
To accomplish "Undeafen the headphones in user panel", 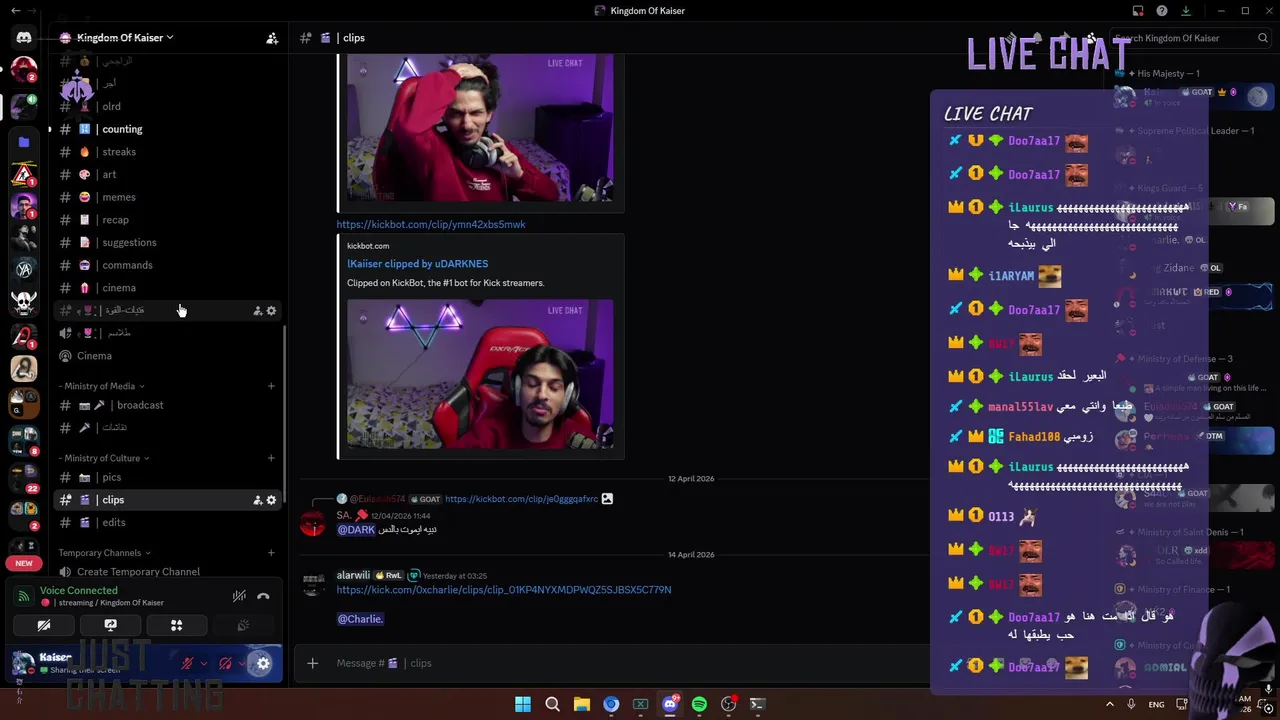I will pyautogui.click(x=225, y=663).
